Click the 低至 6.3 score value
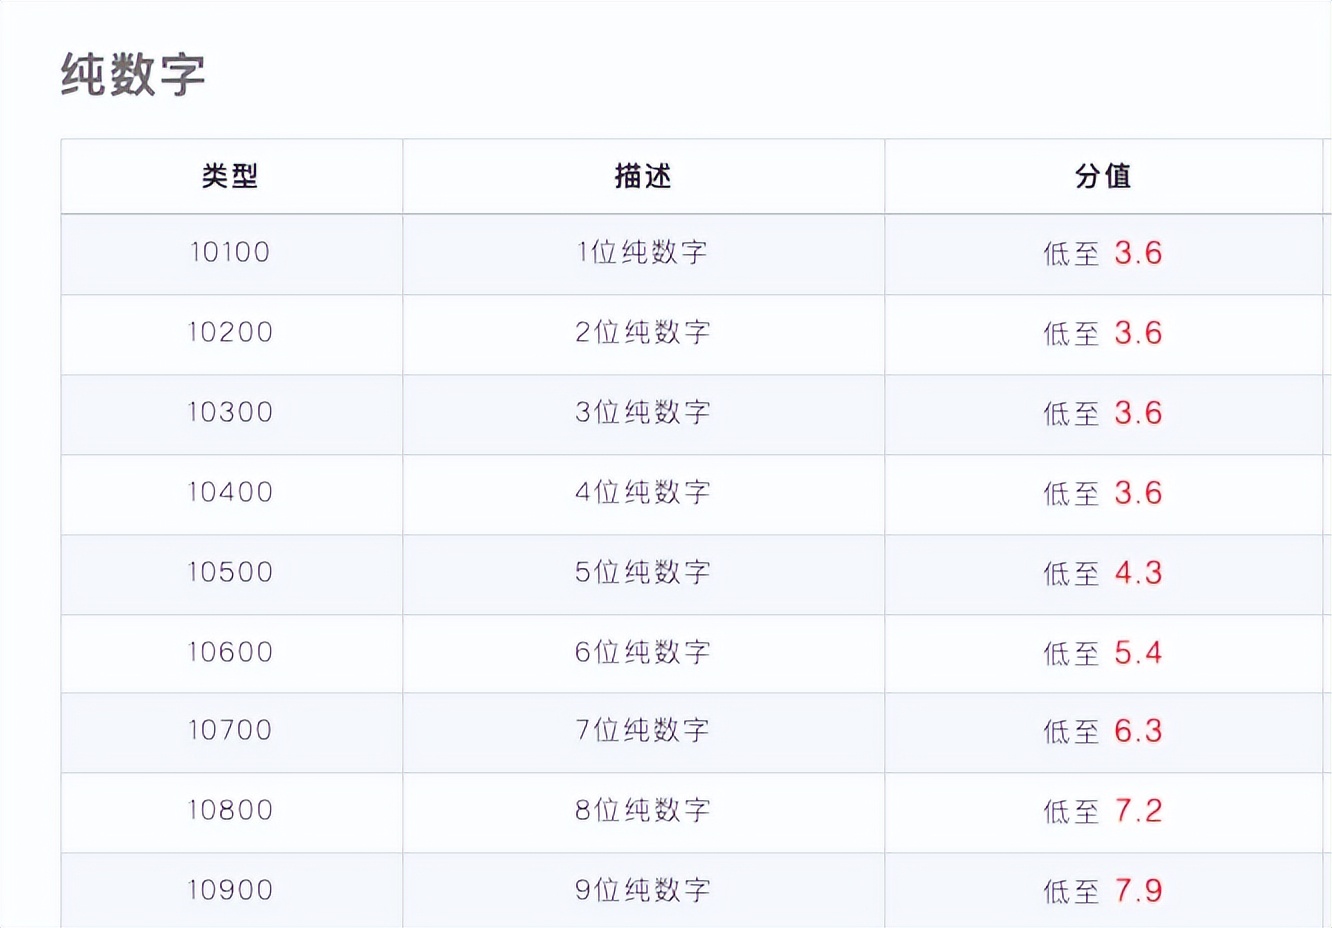Screen dimensions: 1332x928 (1103, 731)
